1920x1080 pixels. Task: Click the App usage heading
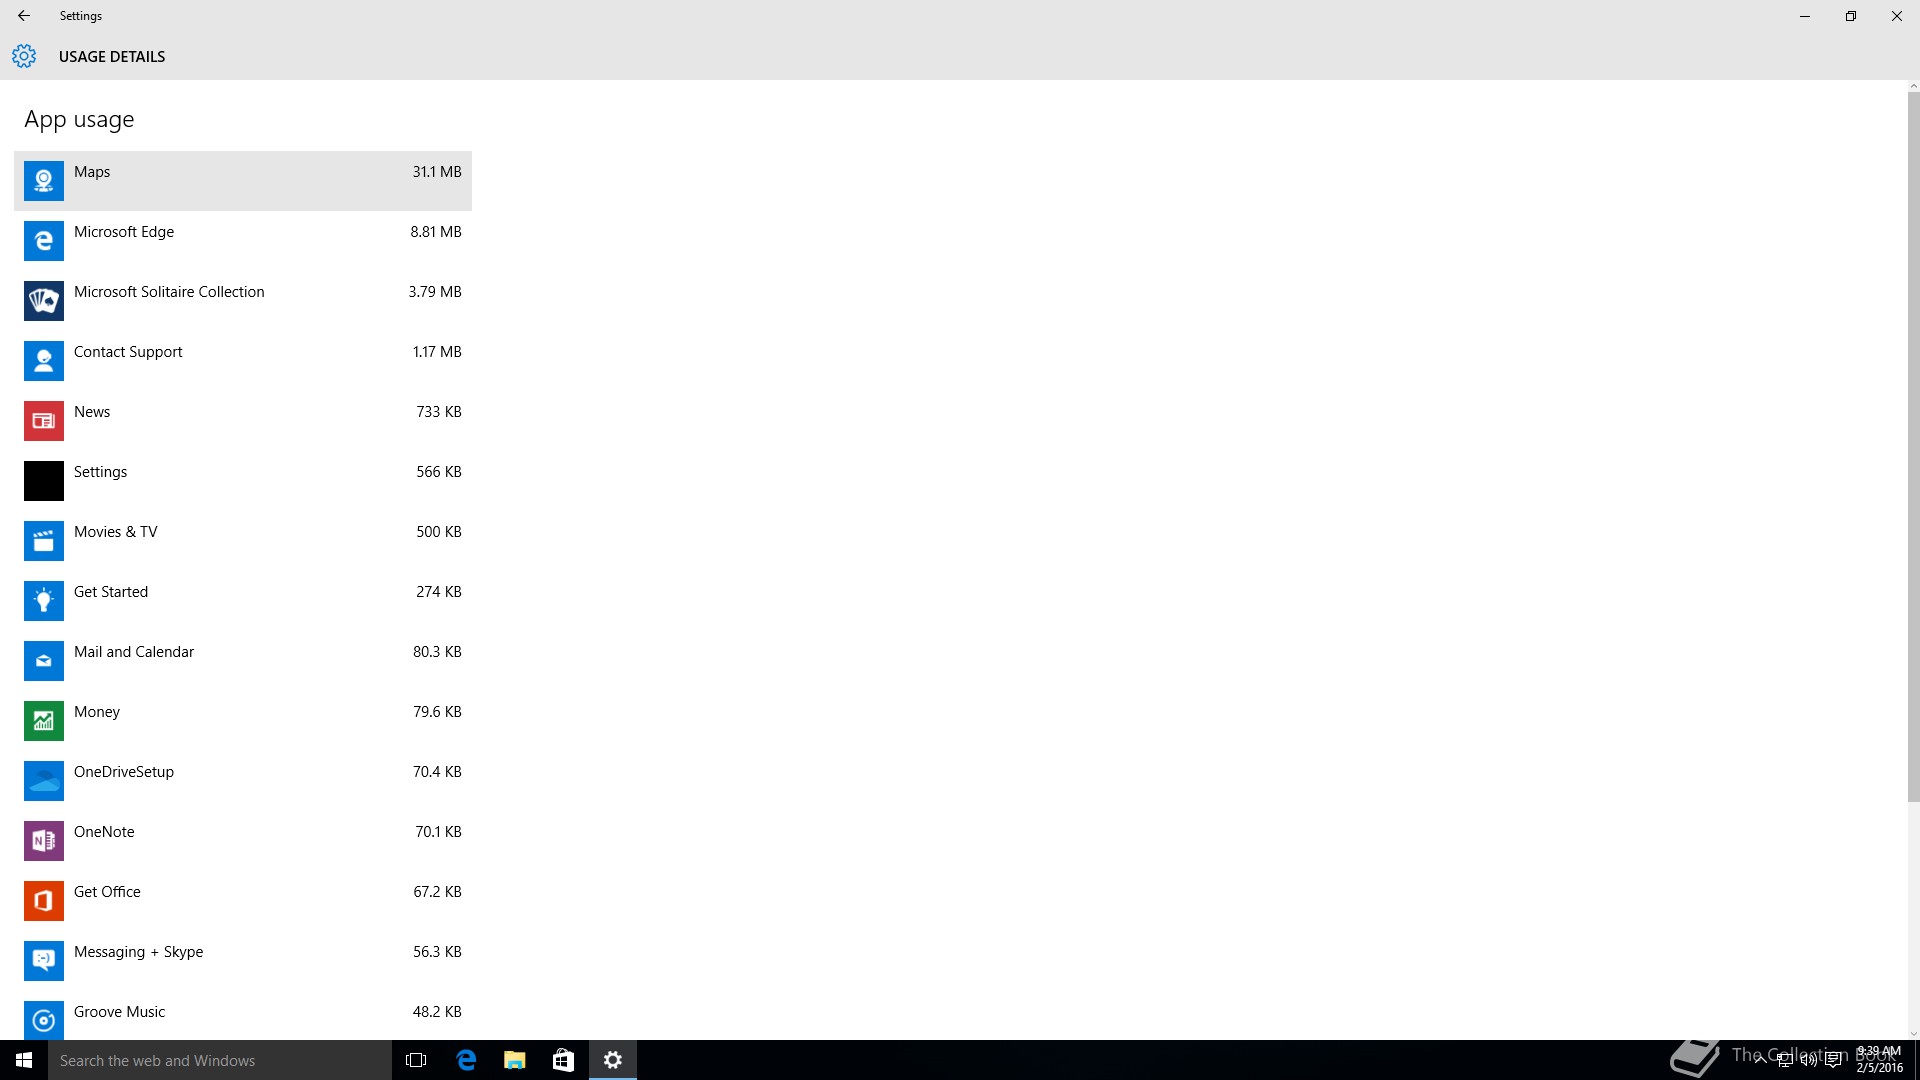[x=79, y=120]
